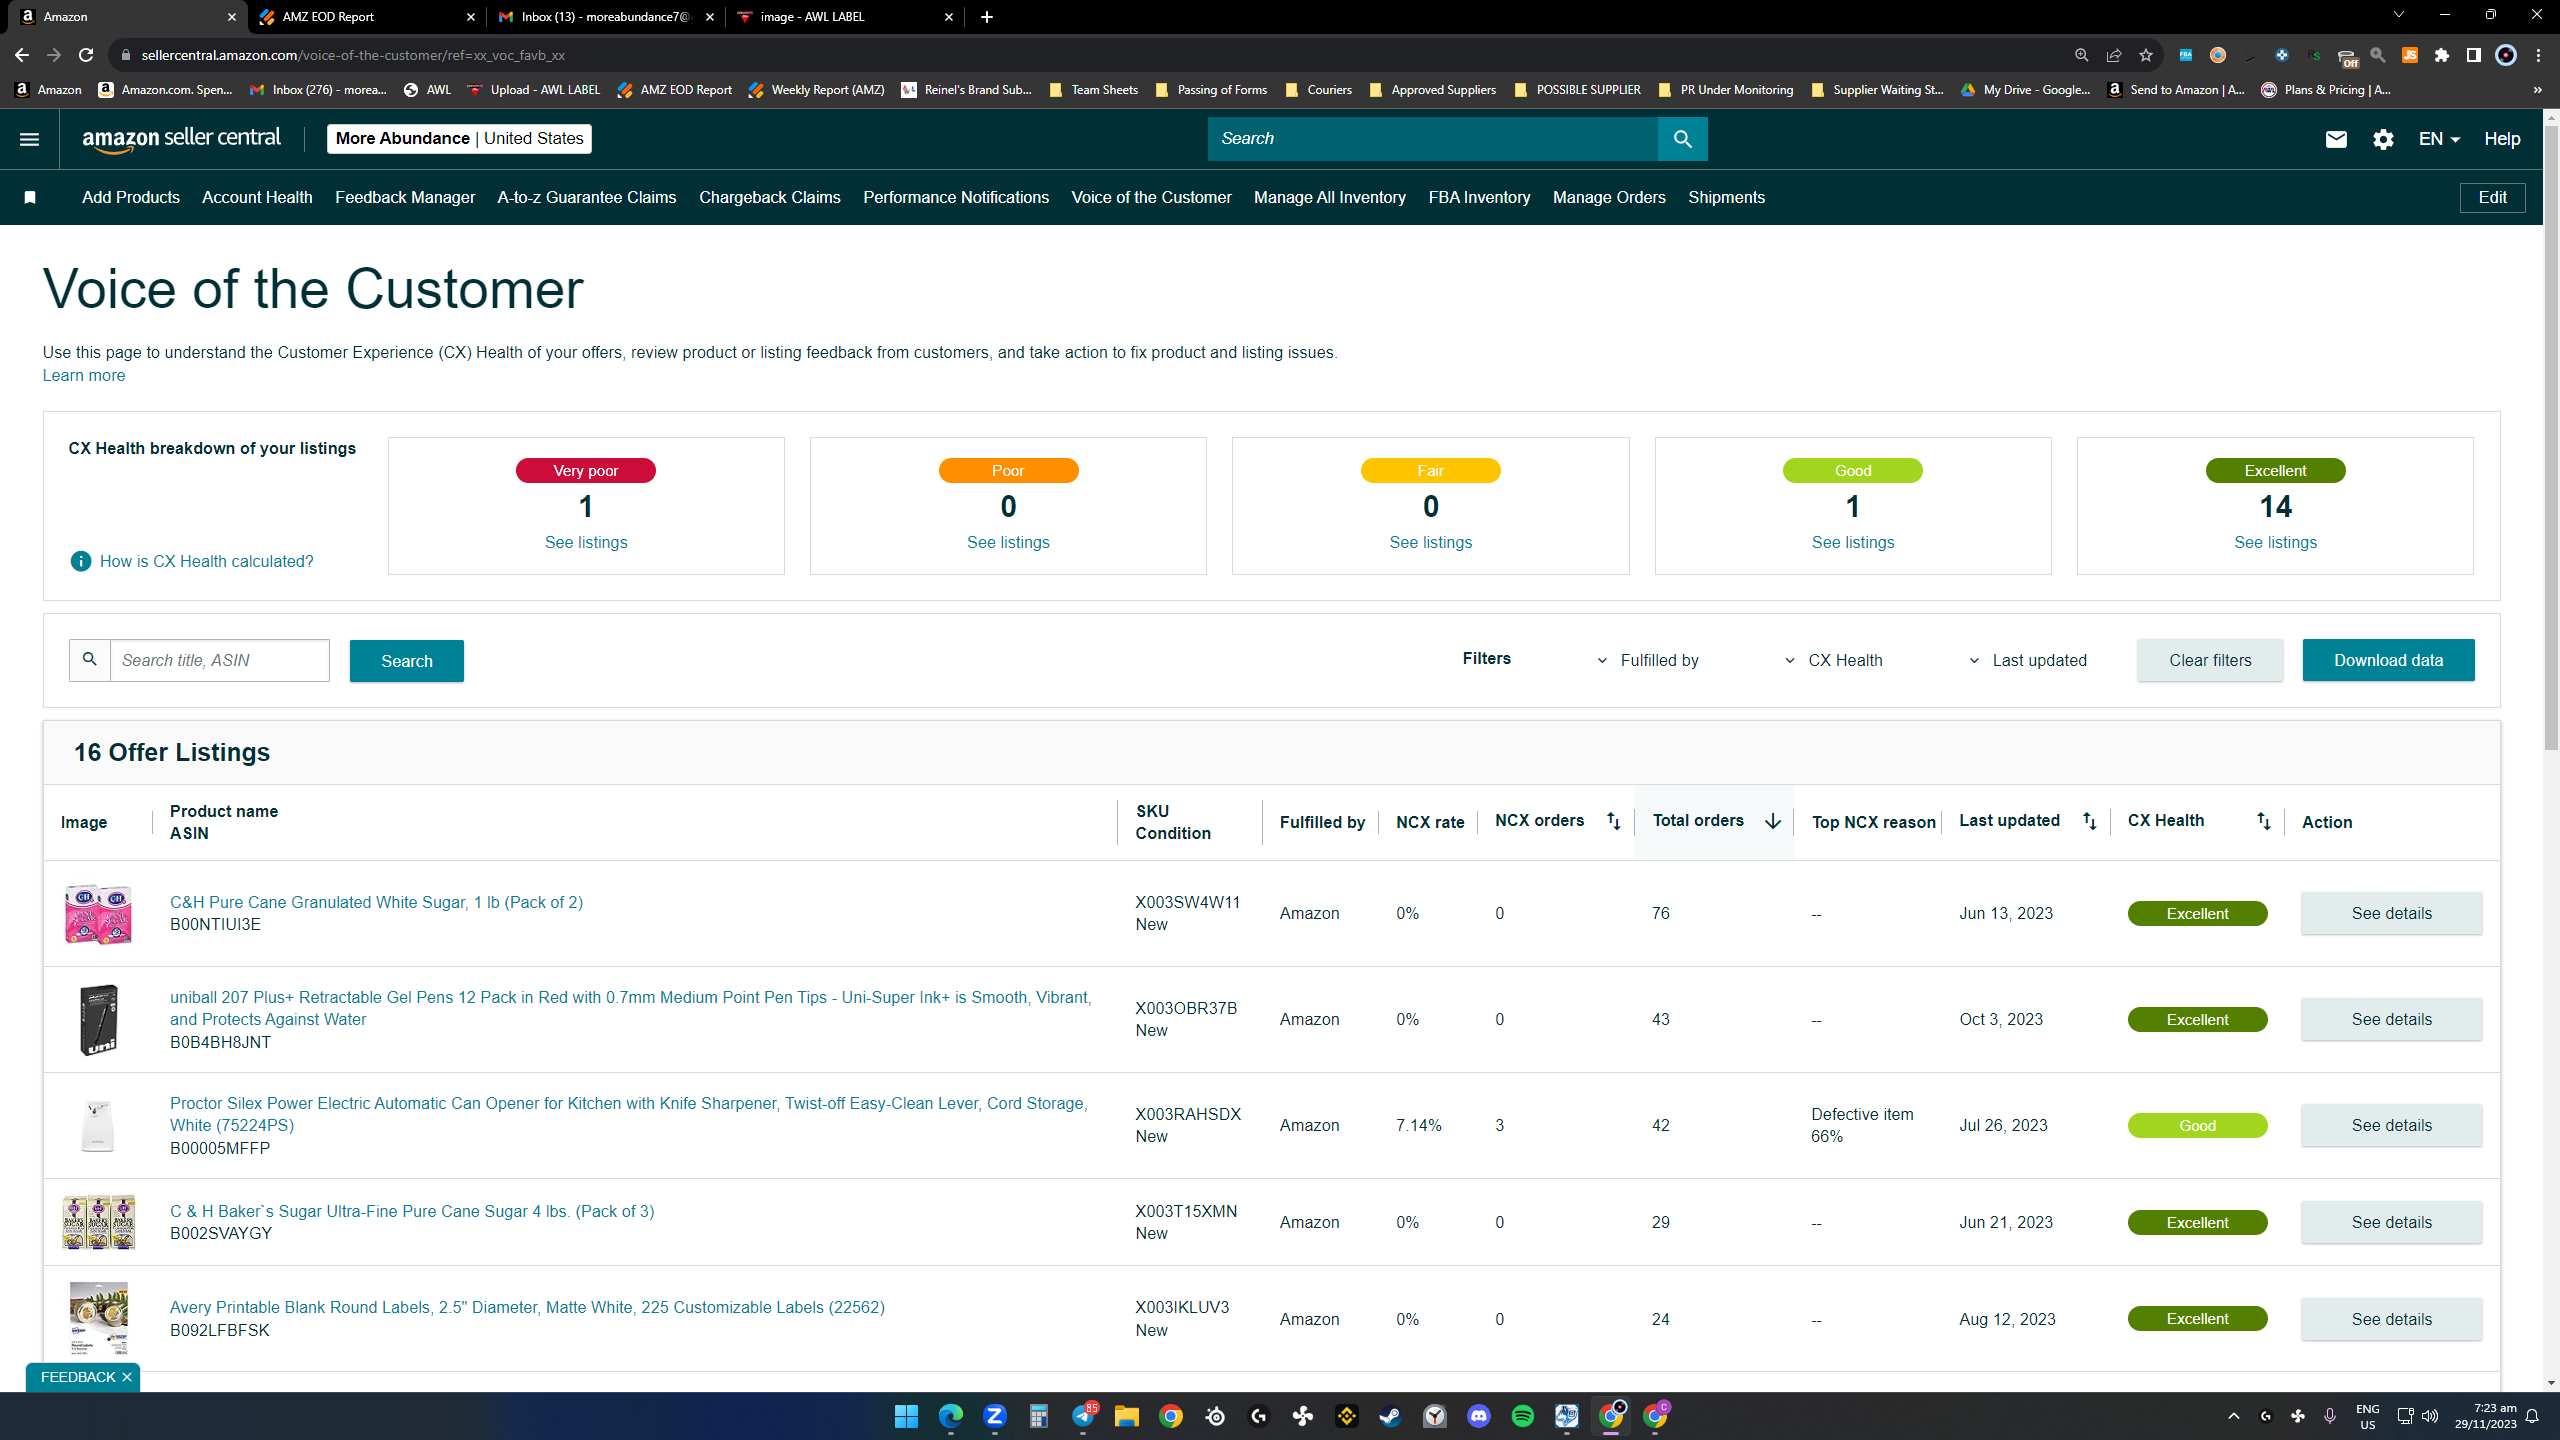This screenshot has height=1440, width=2560.
Task: Open Account Health in the nav bar
Action: (x=257, y=198)
